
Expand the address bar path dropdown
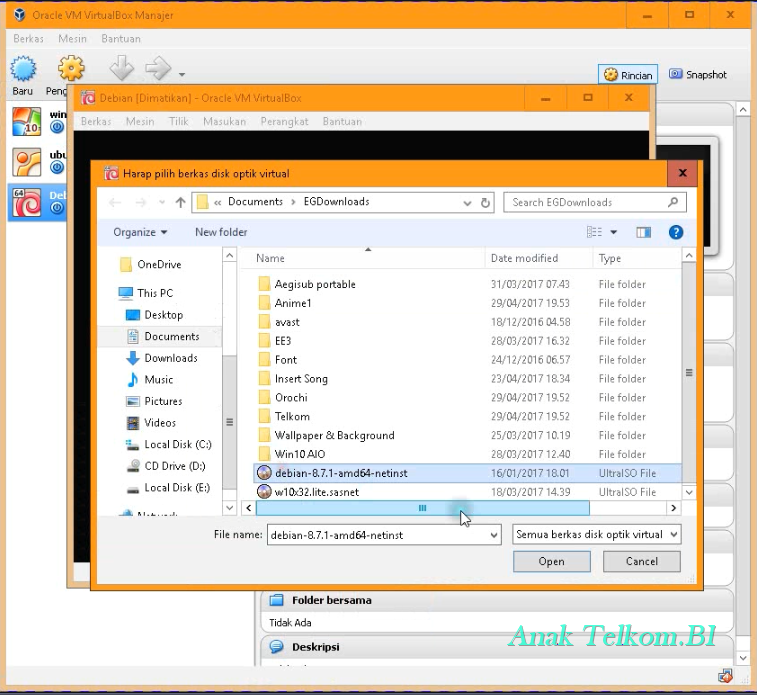click(x=467, y=203)
